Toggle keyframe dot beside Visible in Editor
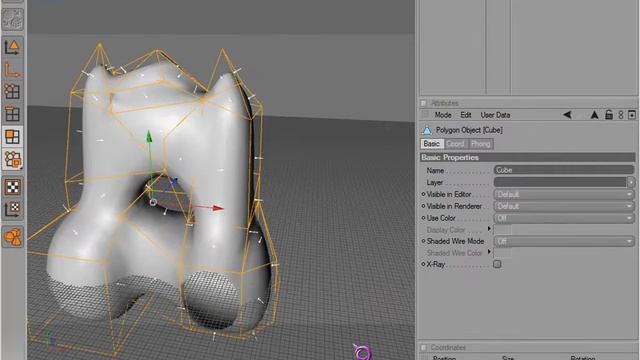Image resolution: width=640 pixels, height=360 pixels. pos(423,194)
